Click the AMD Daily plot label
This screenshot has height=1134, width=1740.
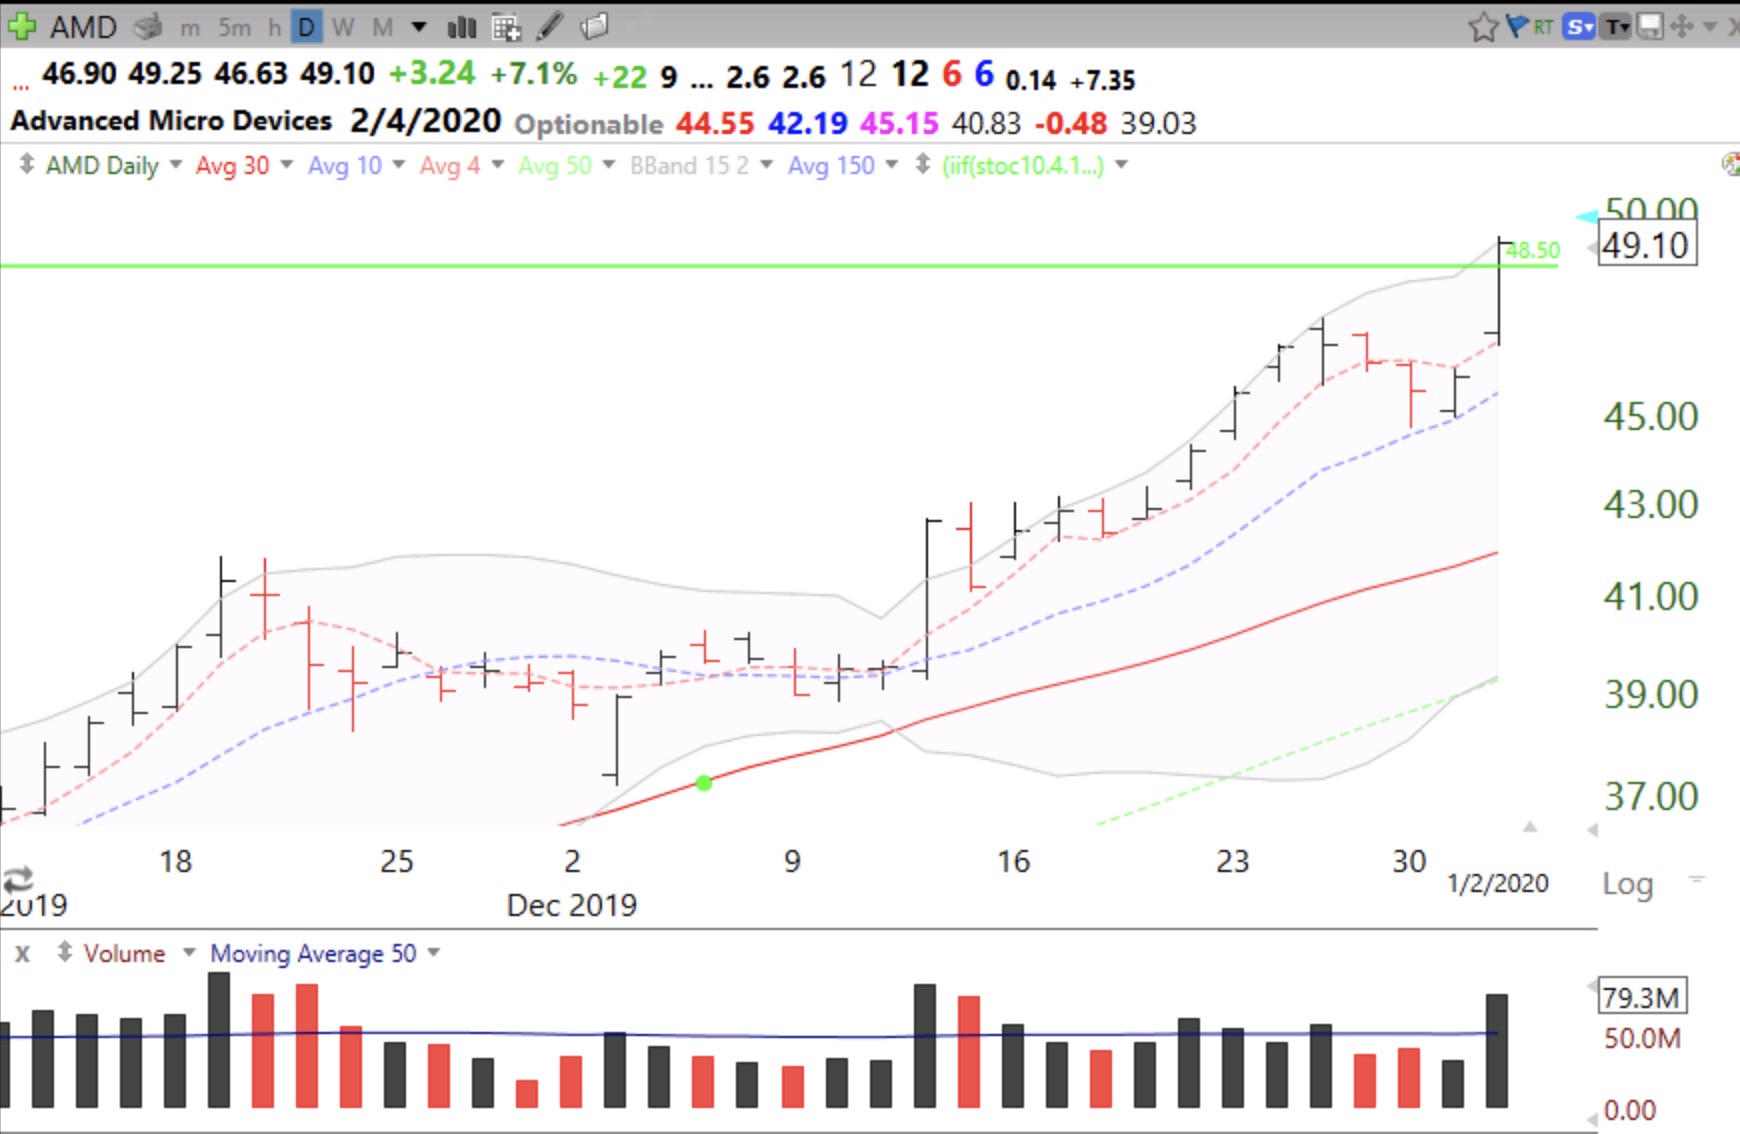coord(102,165)
